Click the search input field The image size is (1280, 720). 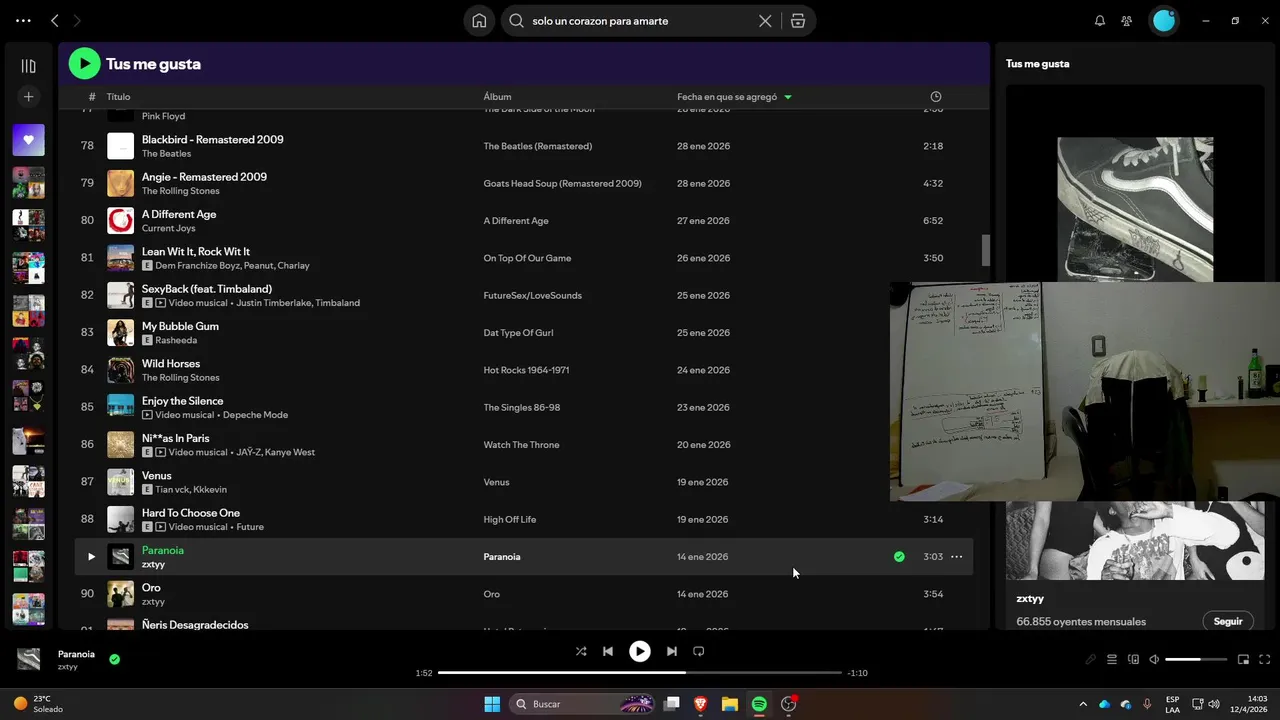640,21
